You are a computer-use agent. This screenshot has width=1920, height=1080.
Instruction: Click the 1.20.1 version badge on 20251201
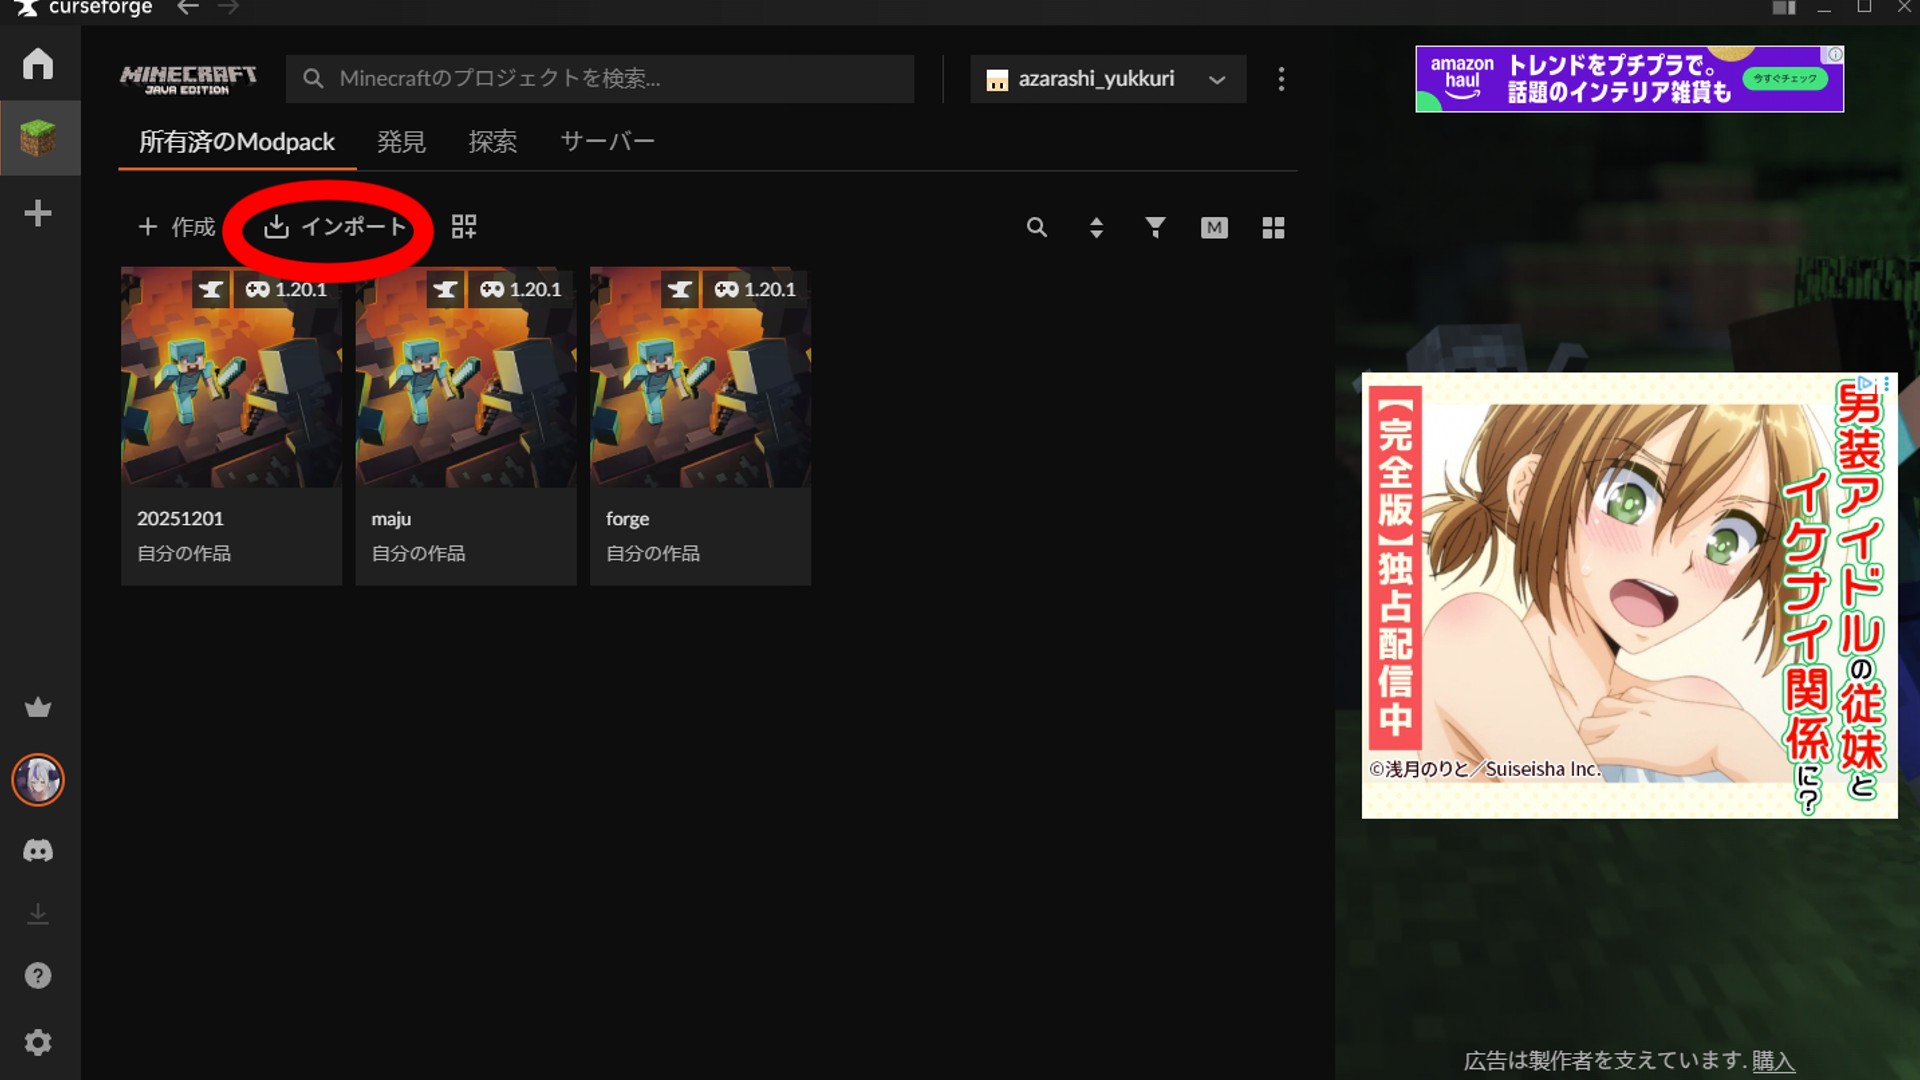(286, 290)
